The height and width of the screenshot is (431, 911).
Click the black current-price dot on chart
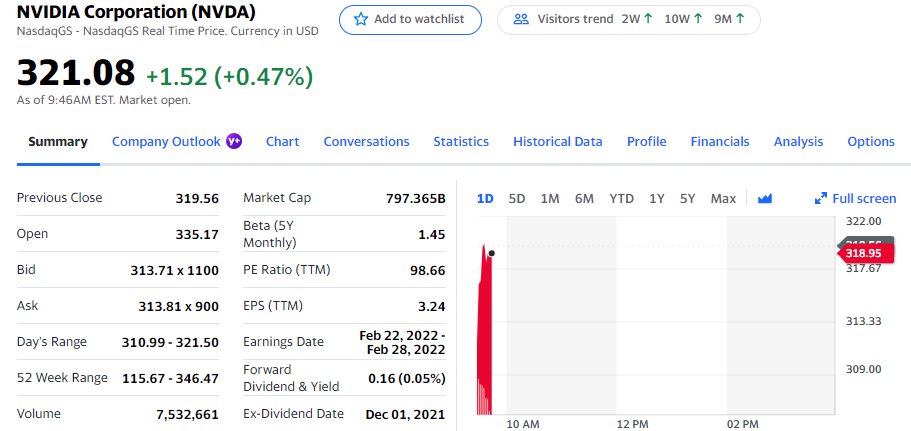point(492,253)
